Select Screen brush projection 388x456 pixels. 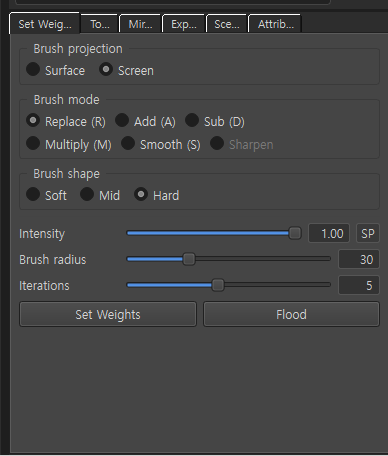[x=127, y=70]
